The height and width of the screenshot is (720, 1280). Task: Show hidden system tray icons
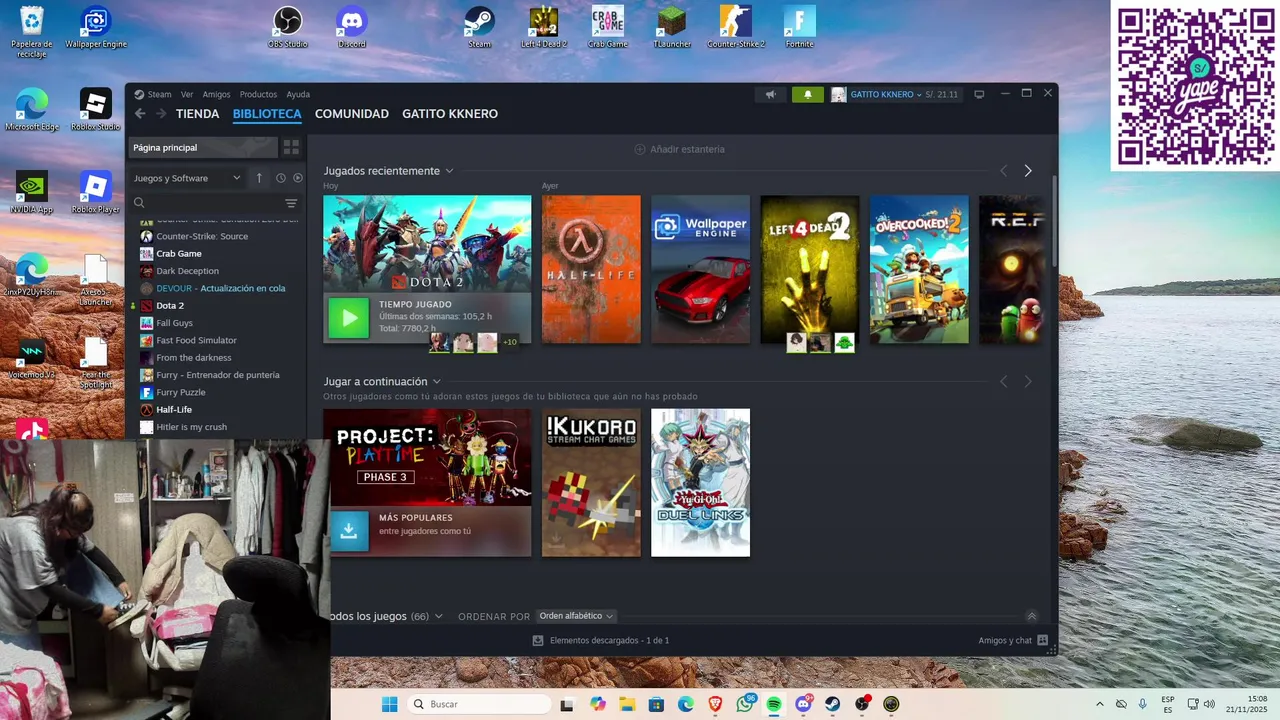coord(1100,704)
